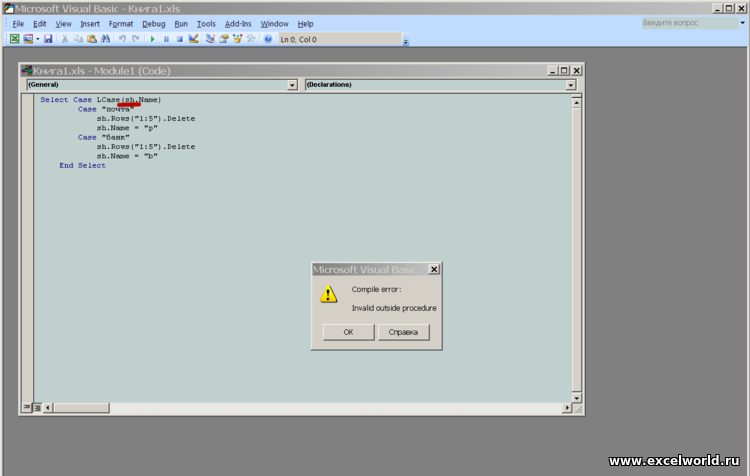Open Visual Basic Help question icon
This screenshot has height=476, width=750.
tap(268, 39)
